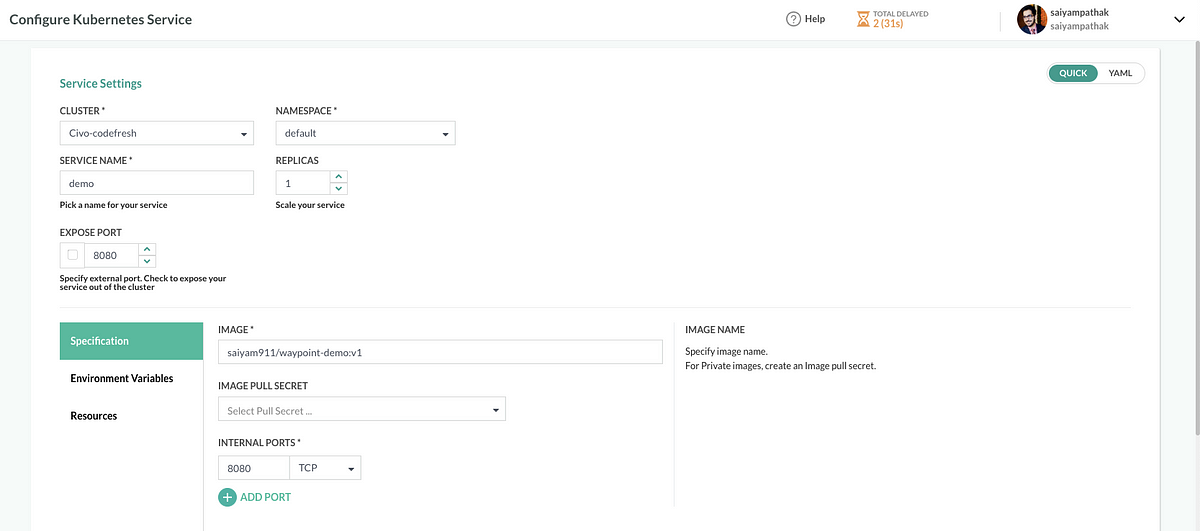Change the TCP protocol dropdown
The image size is (1200, 531).
325,468
